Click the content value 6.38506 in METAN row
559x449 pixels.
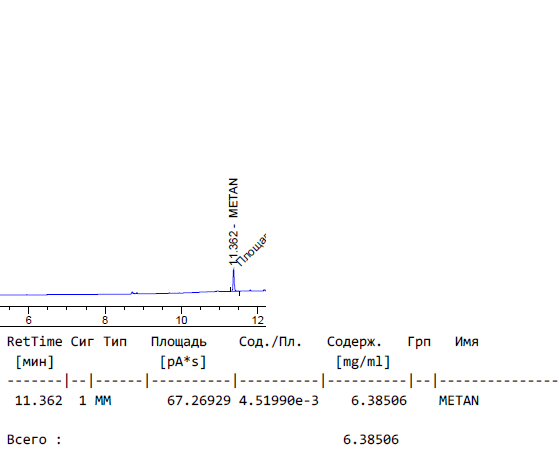point(379,400)
